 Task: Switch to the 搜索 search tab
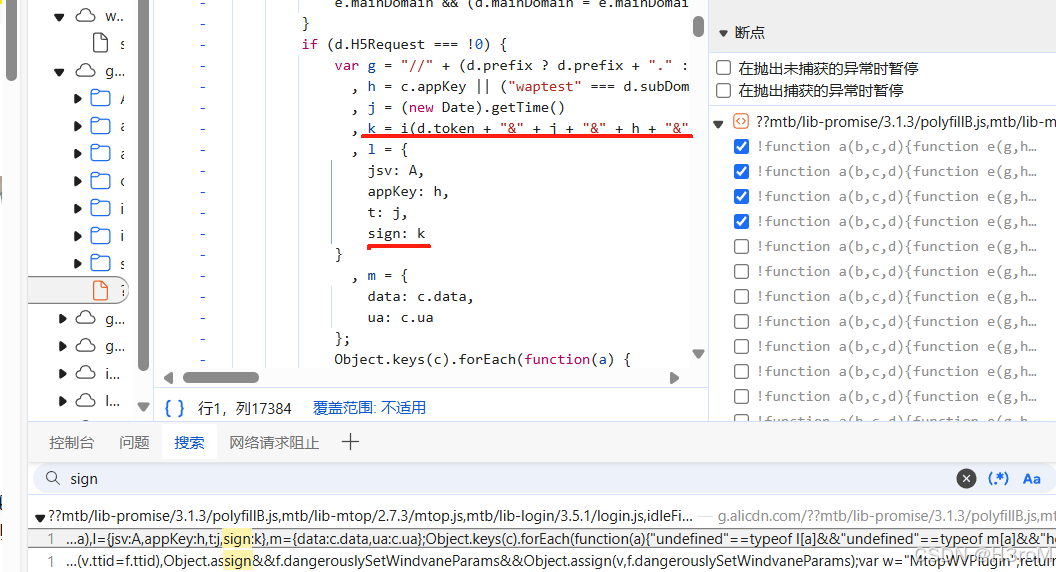(189, 443)
